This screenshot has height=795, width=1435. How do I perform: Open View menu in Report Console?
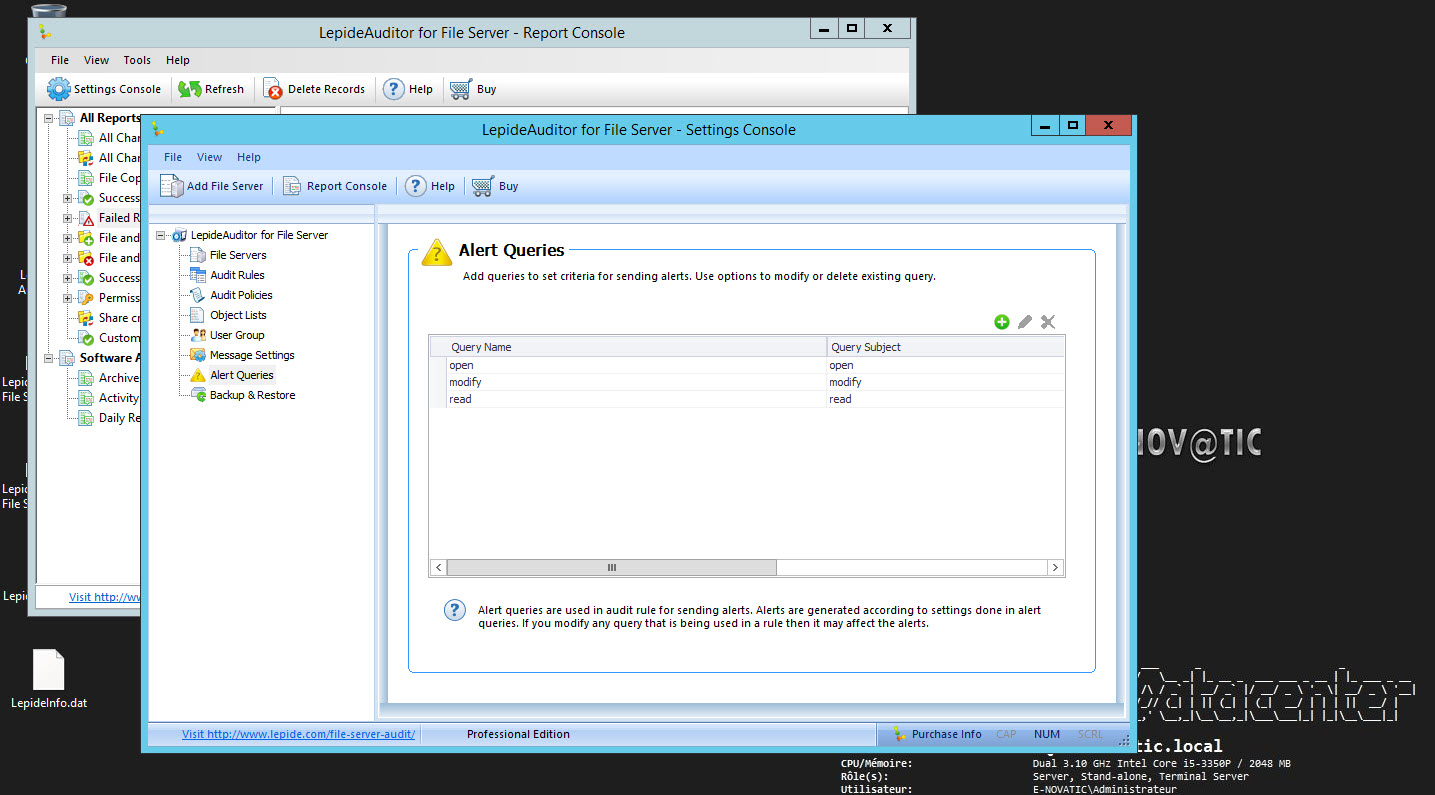[97, 60]
